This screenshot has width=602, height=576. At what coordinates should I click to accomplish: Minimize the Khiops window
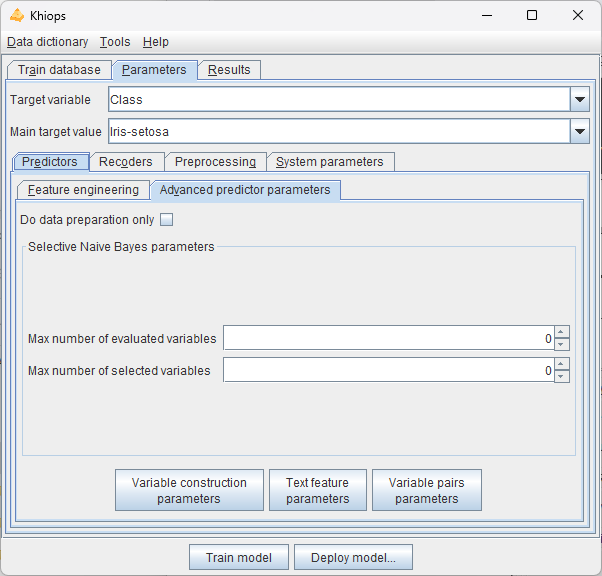coord(487,15)
